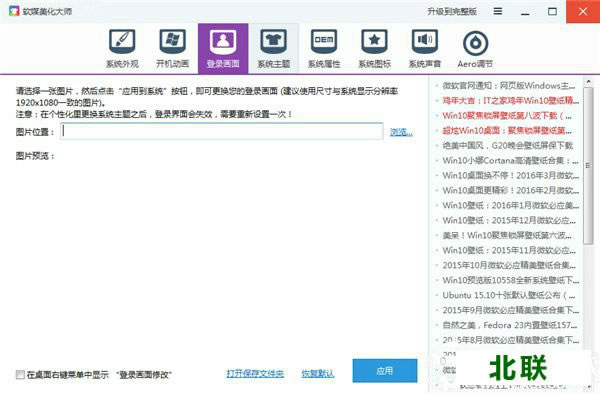This screenshot has width=600, height=394.
Task: Open news item 2015年9月微软必应精美壁纸合集
Action: click(x=510, y=310)
